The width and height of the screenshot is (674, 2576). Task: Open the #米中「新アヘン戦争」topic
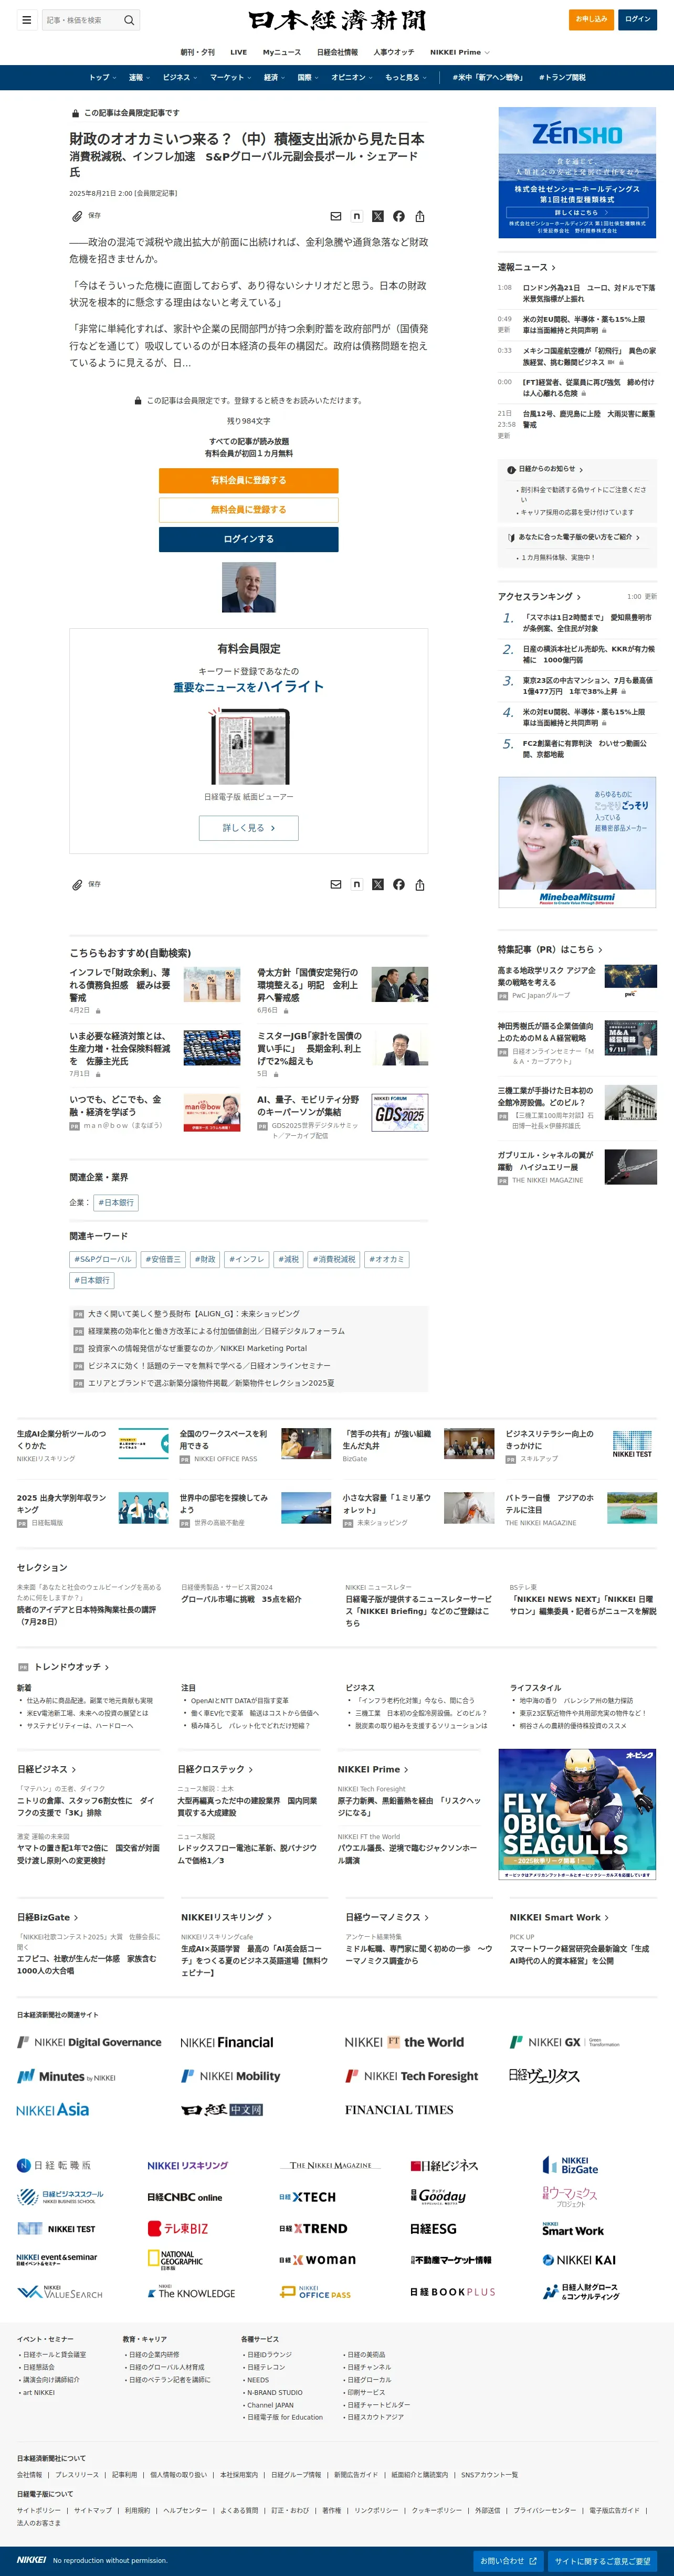[487, 77]
